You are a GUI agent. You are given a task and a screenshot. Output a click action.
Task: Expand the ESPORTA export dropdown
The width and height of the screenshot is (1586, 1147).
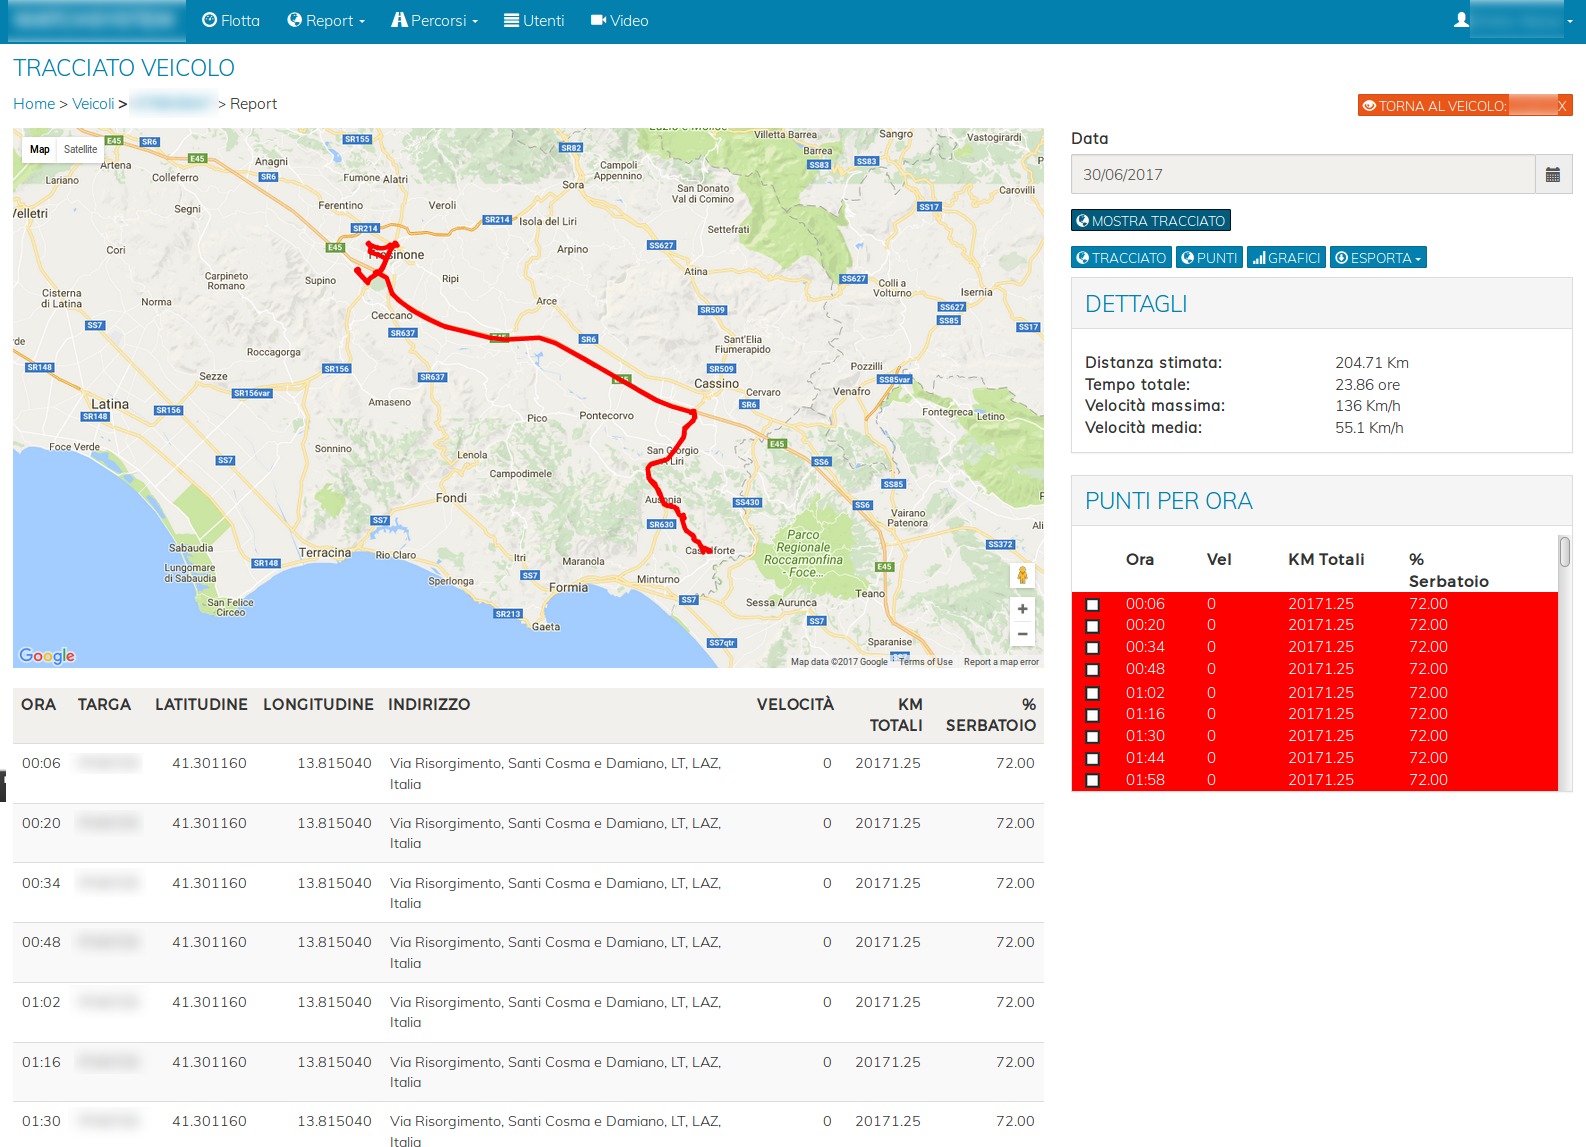(x=1378, y=258)
